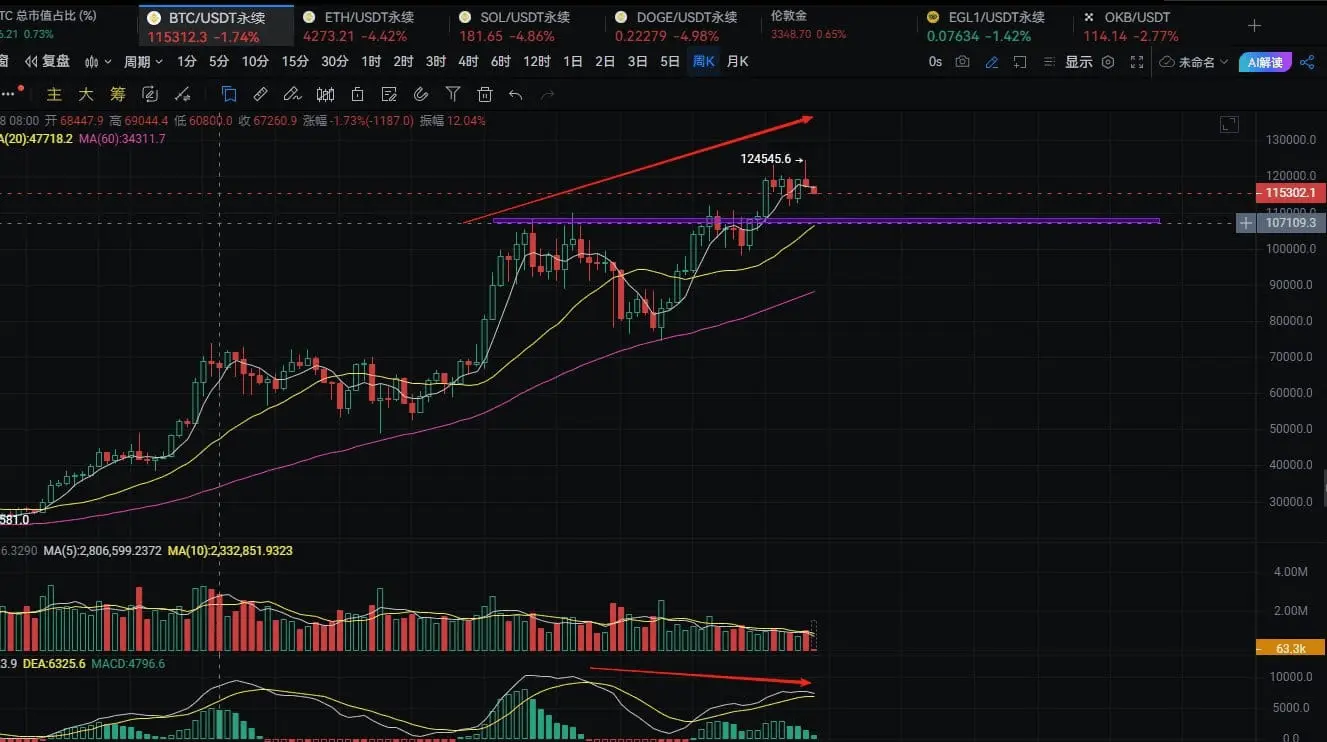Select the 3日 timeframe
Viewport: 1327px width, 742px height.
pos(637,61)
